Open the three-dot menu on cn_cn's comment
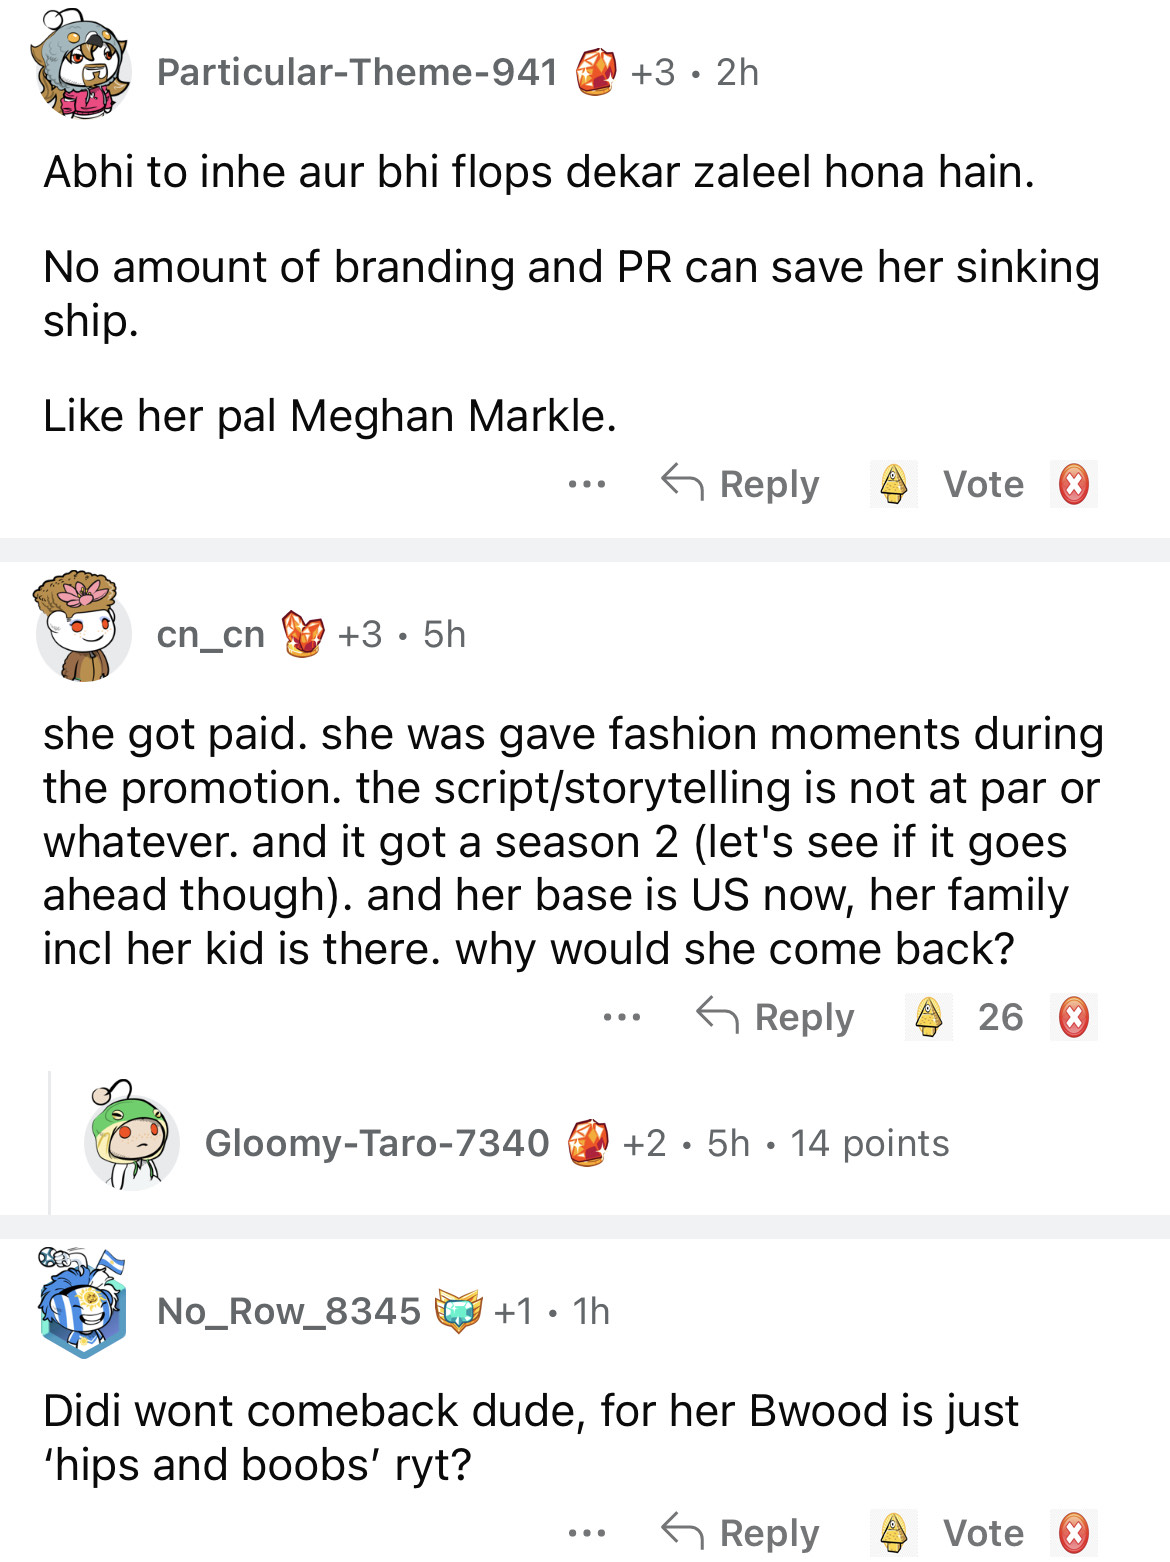Screen dimensions: 1170x1562 point(621,1018)
